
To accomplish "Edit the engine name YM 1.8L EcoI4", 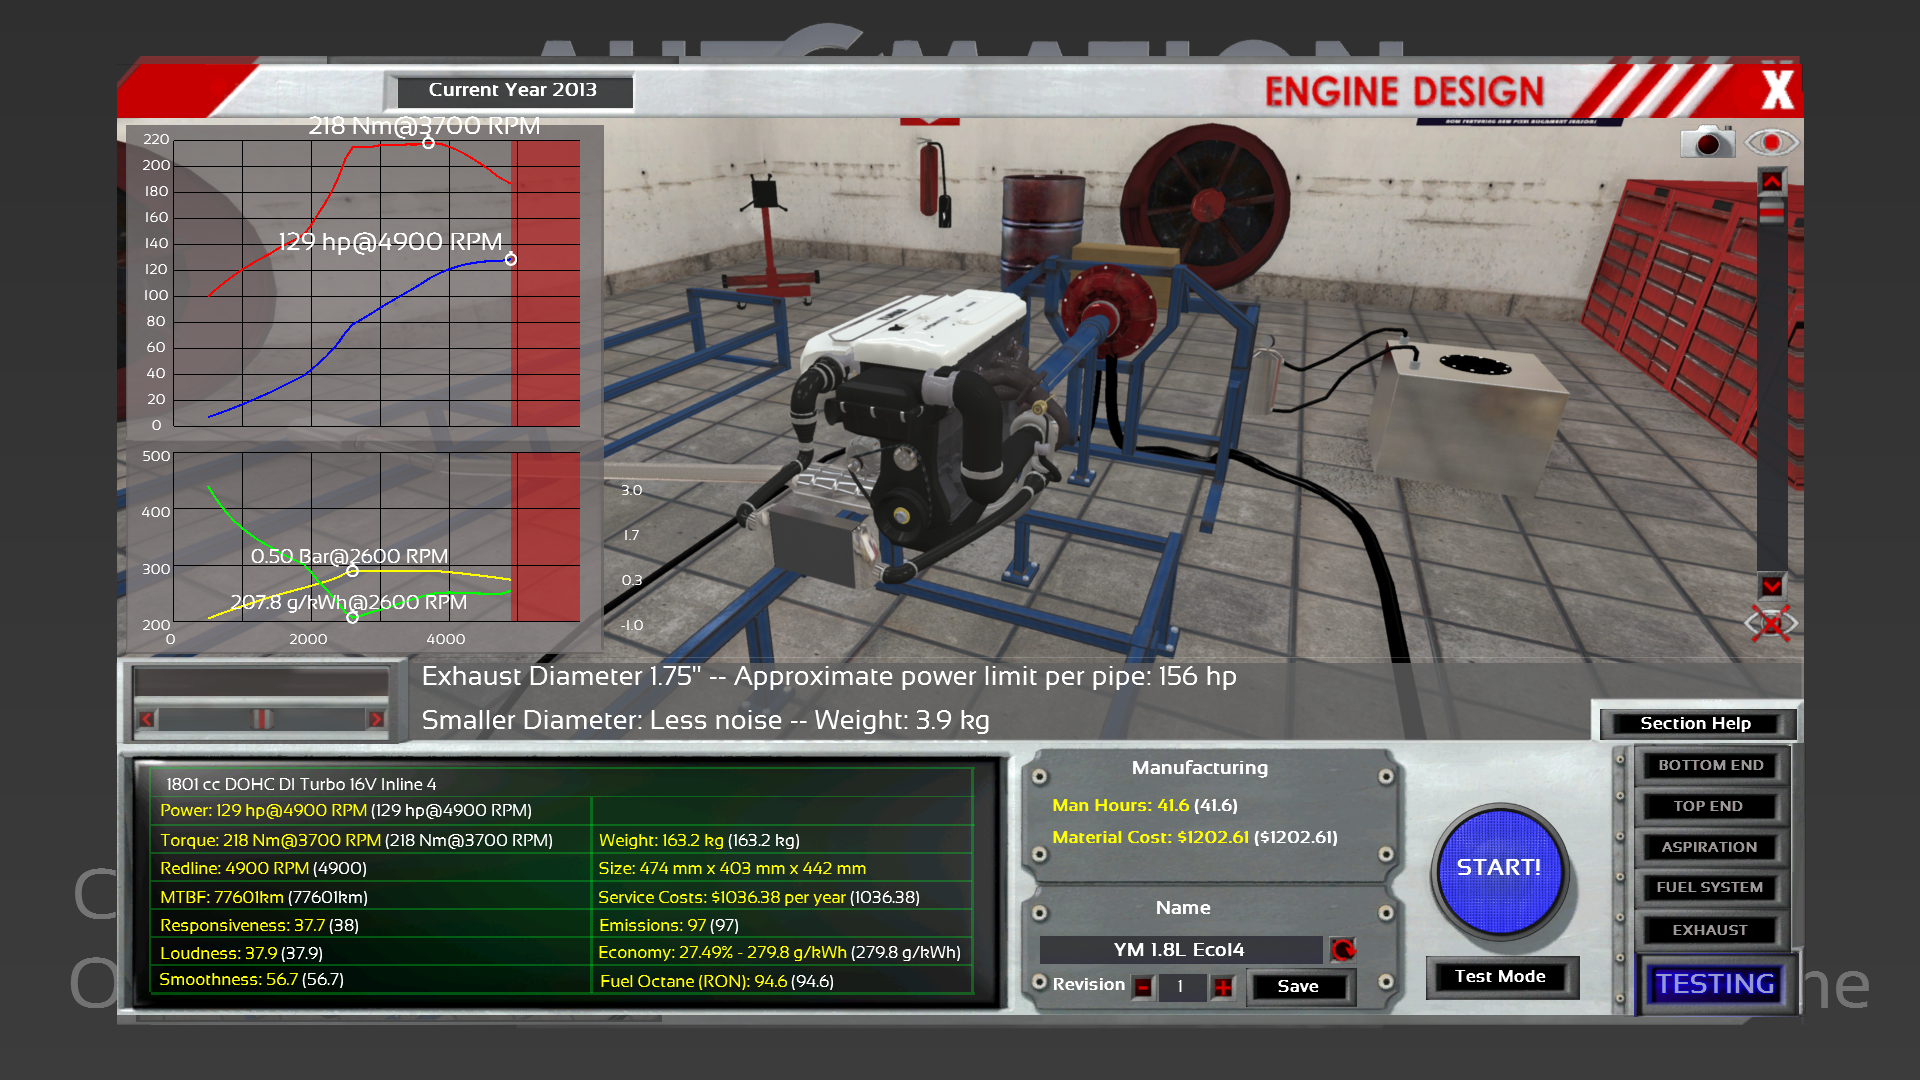I will 1180,950.
